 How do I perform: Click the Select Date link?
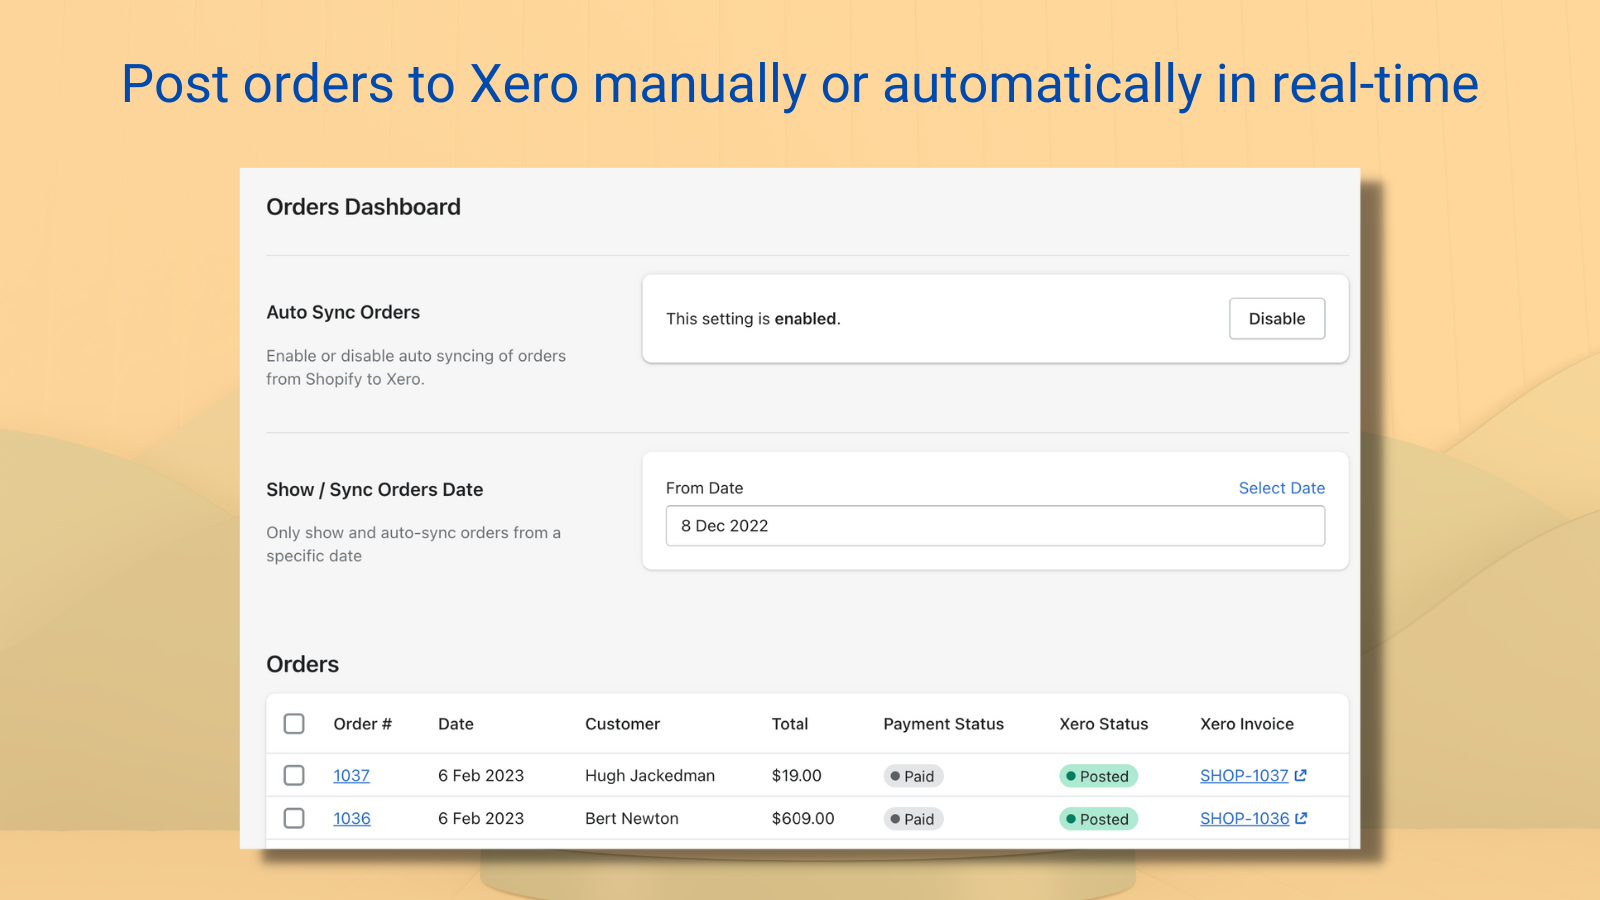coord(1281,488)
